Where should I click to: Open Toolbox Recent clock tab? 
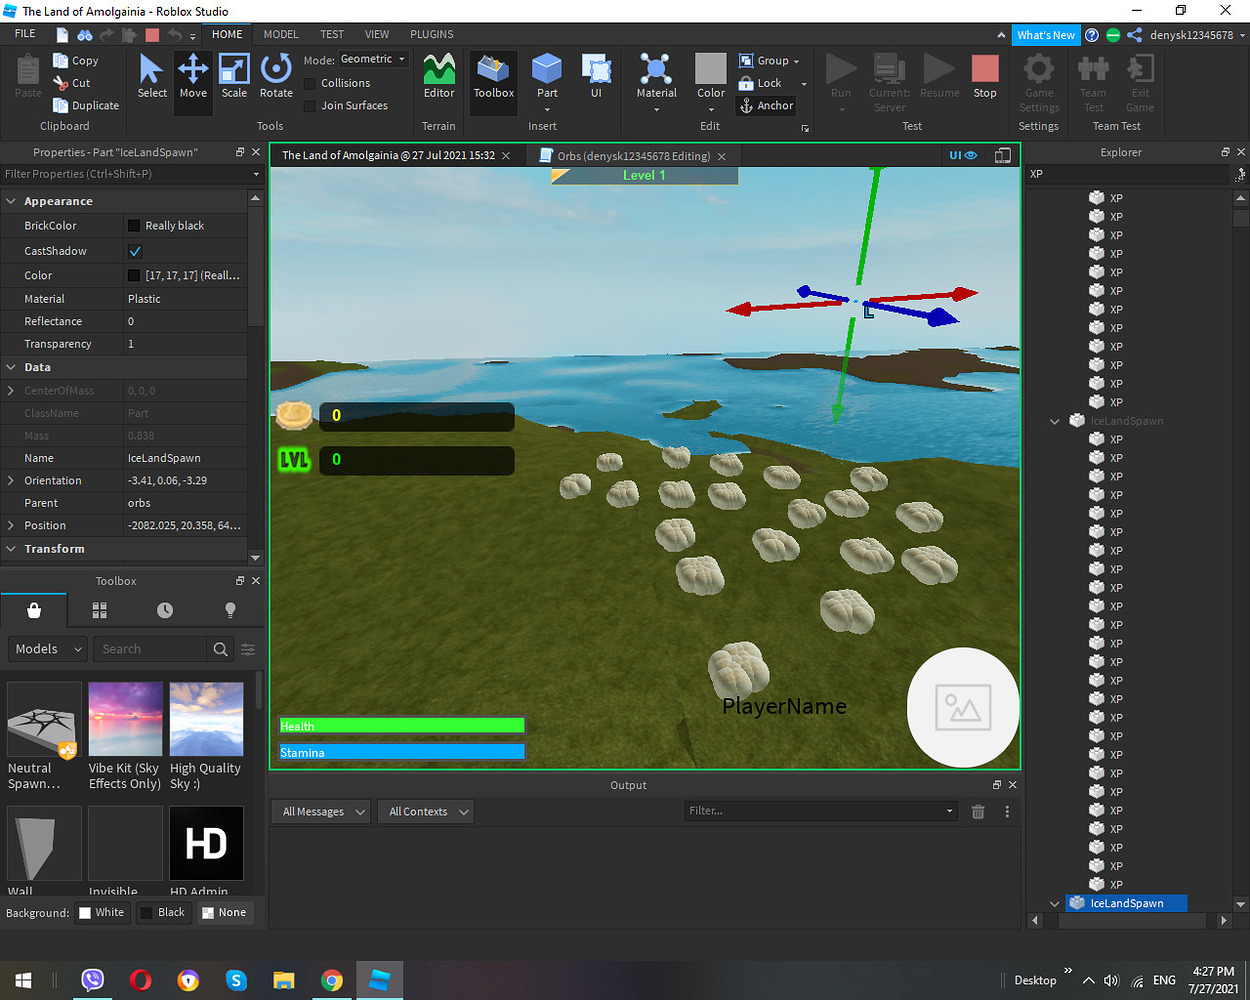point(165,610)
